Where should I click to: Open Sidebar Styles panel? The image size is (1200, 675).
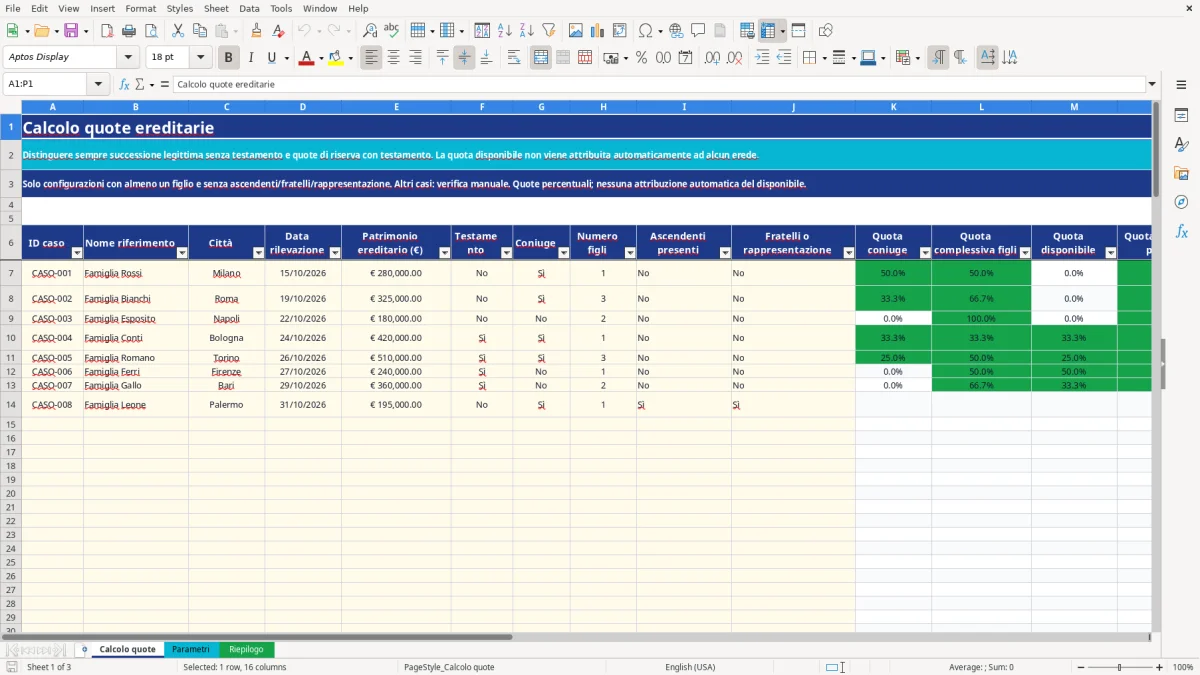1181,145
